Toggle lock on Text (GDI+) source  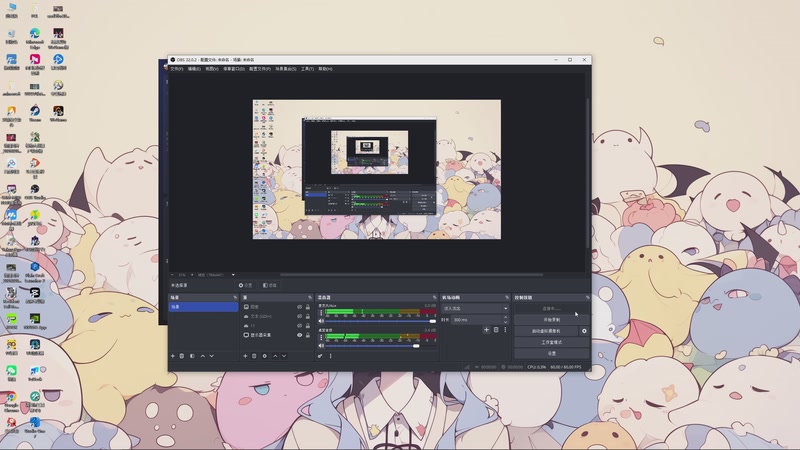click(x=308, y=316)
